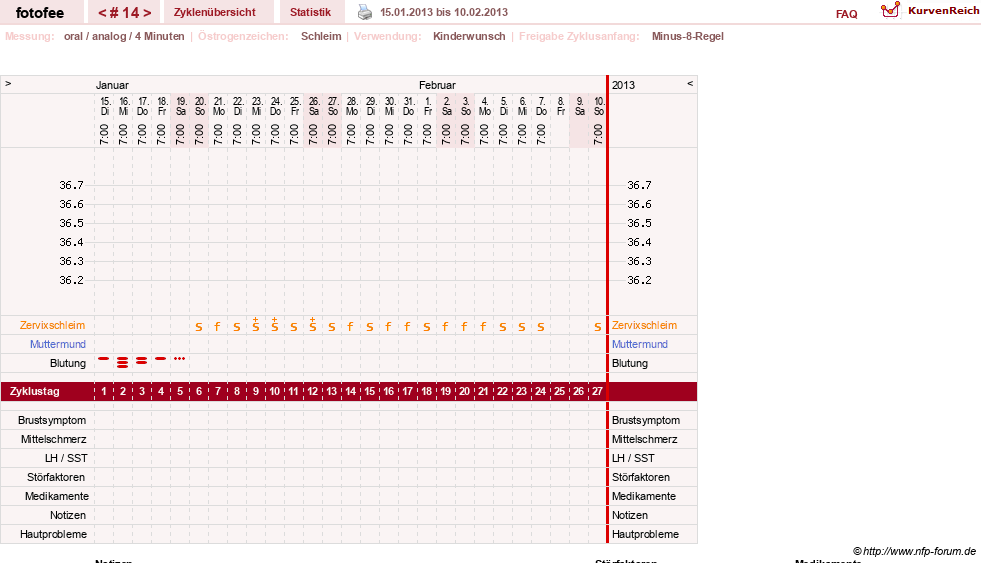Select the '10. So' date column header
This screenshot has height=563, width=981.
tap(599, 106)
